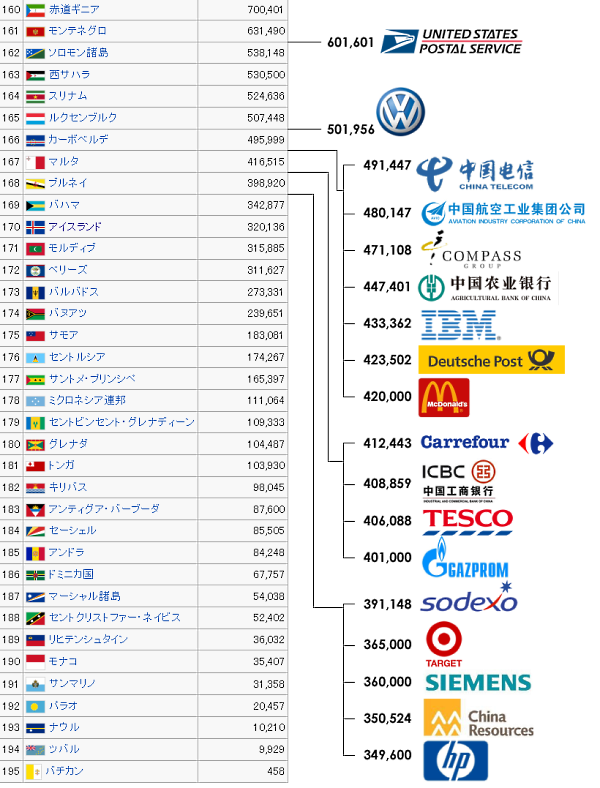Select the Sodexo employee count 391,148

click(x=387, y=604)
